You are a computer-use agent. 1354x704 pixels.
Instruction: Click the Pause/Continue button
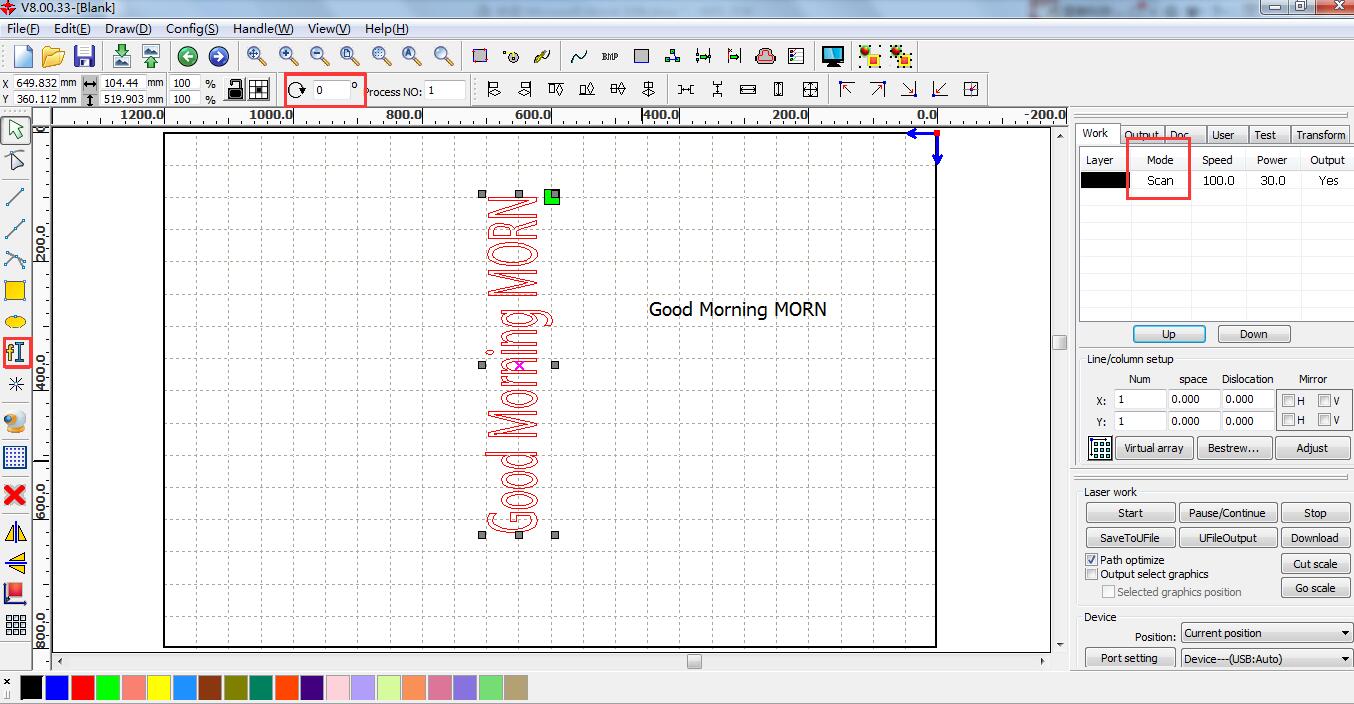tap(1227, 513)
